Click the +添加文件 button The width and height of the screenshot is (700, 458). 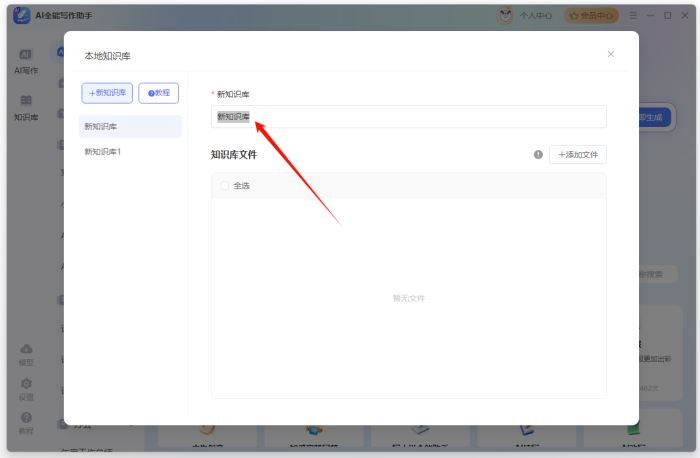pos(578,154)
